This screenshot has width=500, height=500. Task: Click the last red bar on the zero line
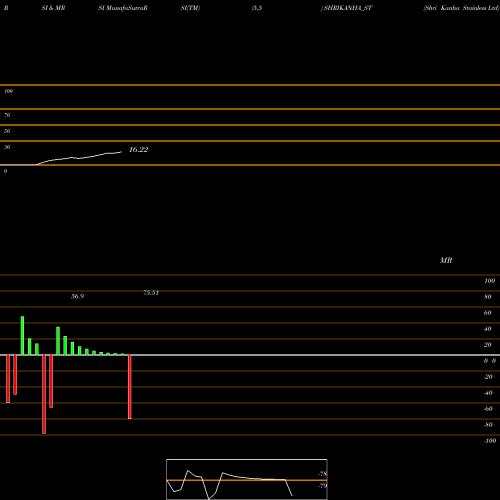[x=130, y=387]
